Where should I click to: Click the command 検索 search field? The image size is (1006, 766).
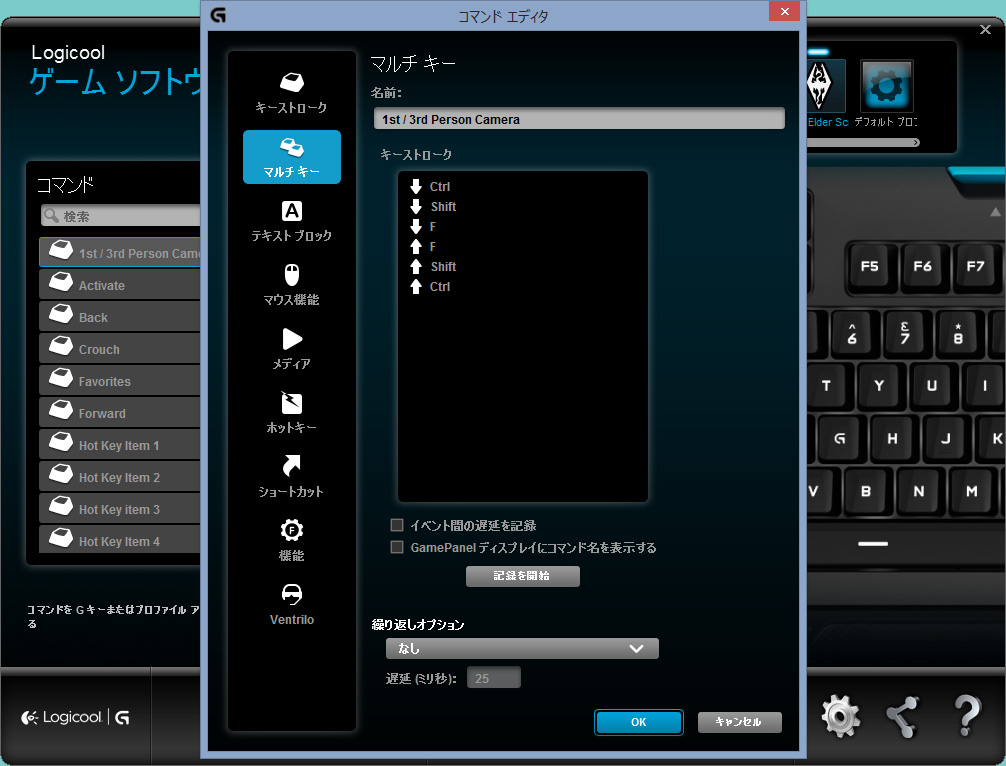(x=121, y=216)
